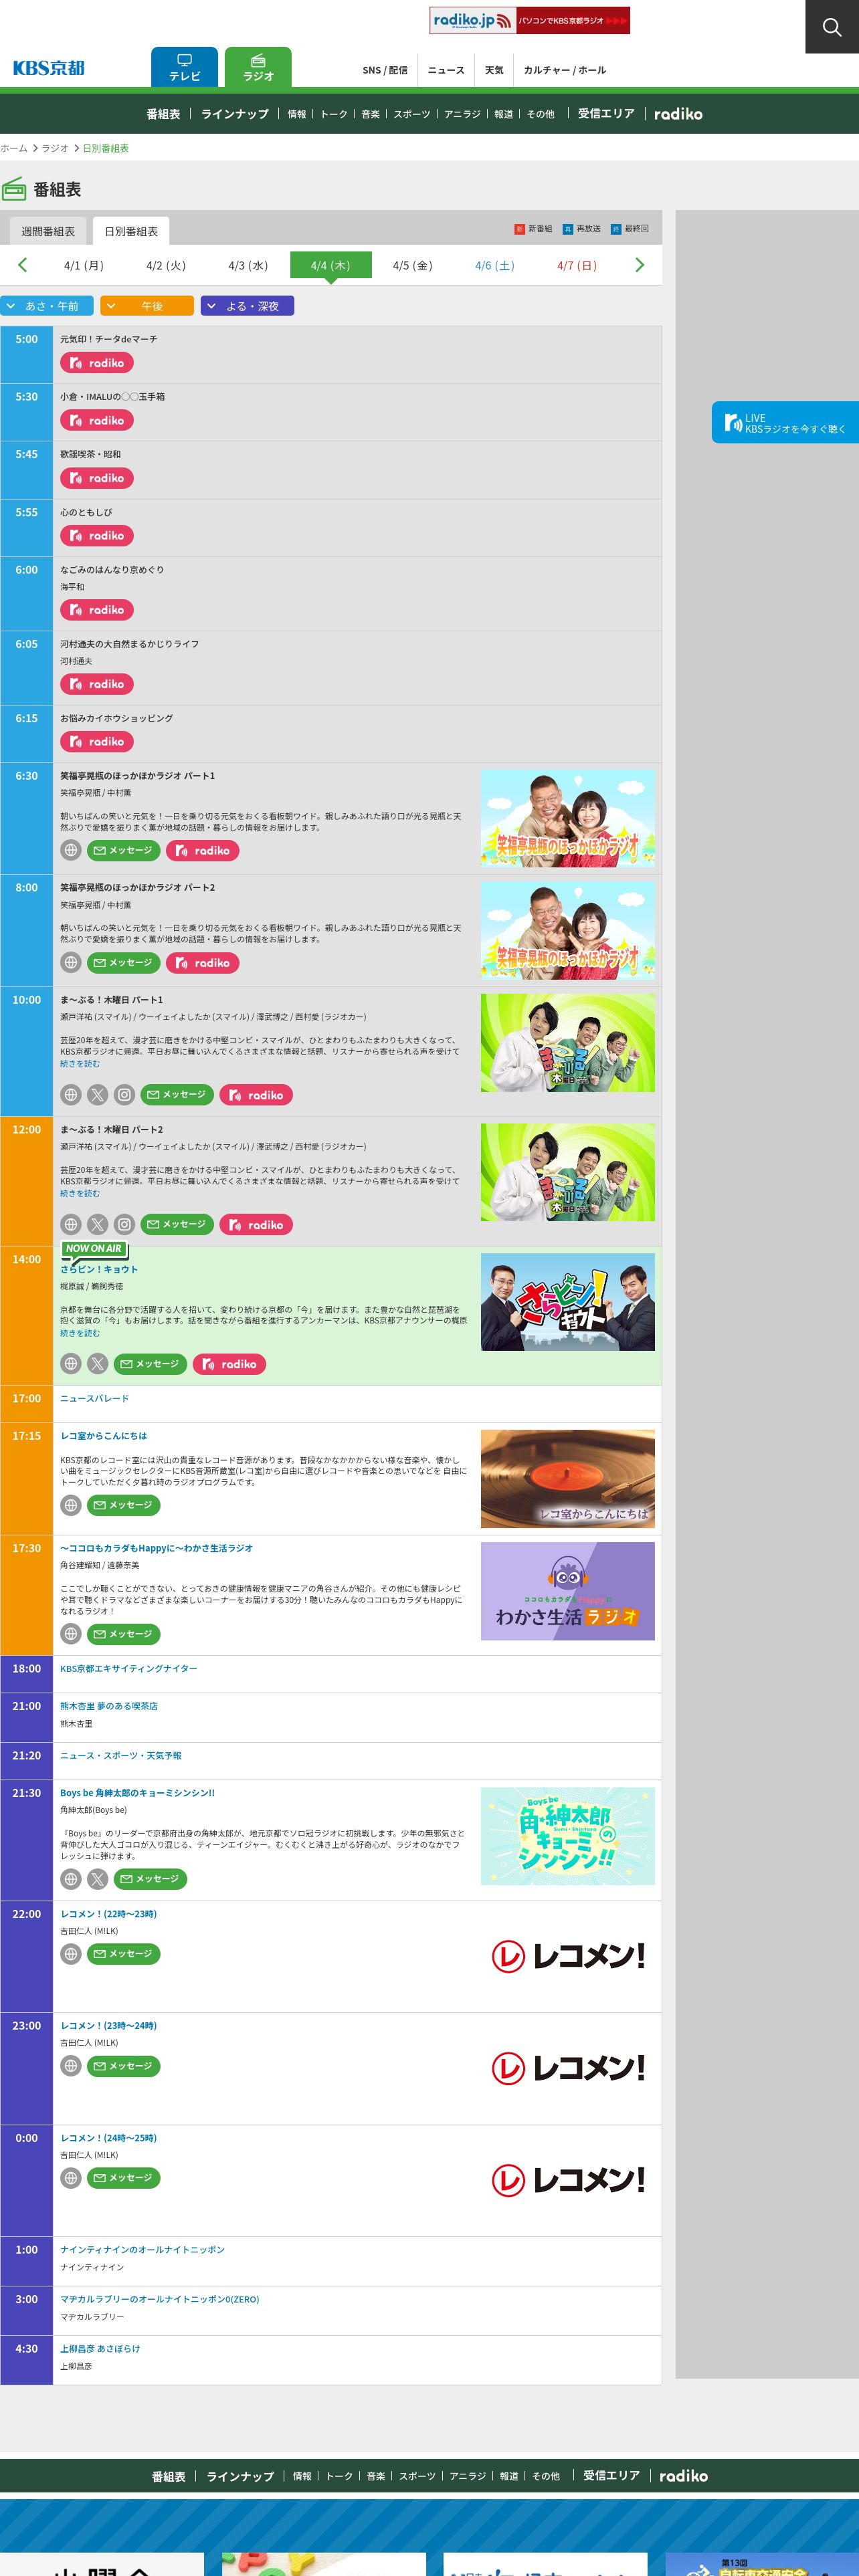Image resolution: width=859 pixels, height=2576 pixels.
Task: Open globe icon for レコメン！(22時〜23時)
Action: (71, 1954)
